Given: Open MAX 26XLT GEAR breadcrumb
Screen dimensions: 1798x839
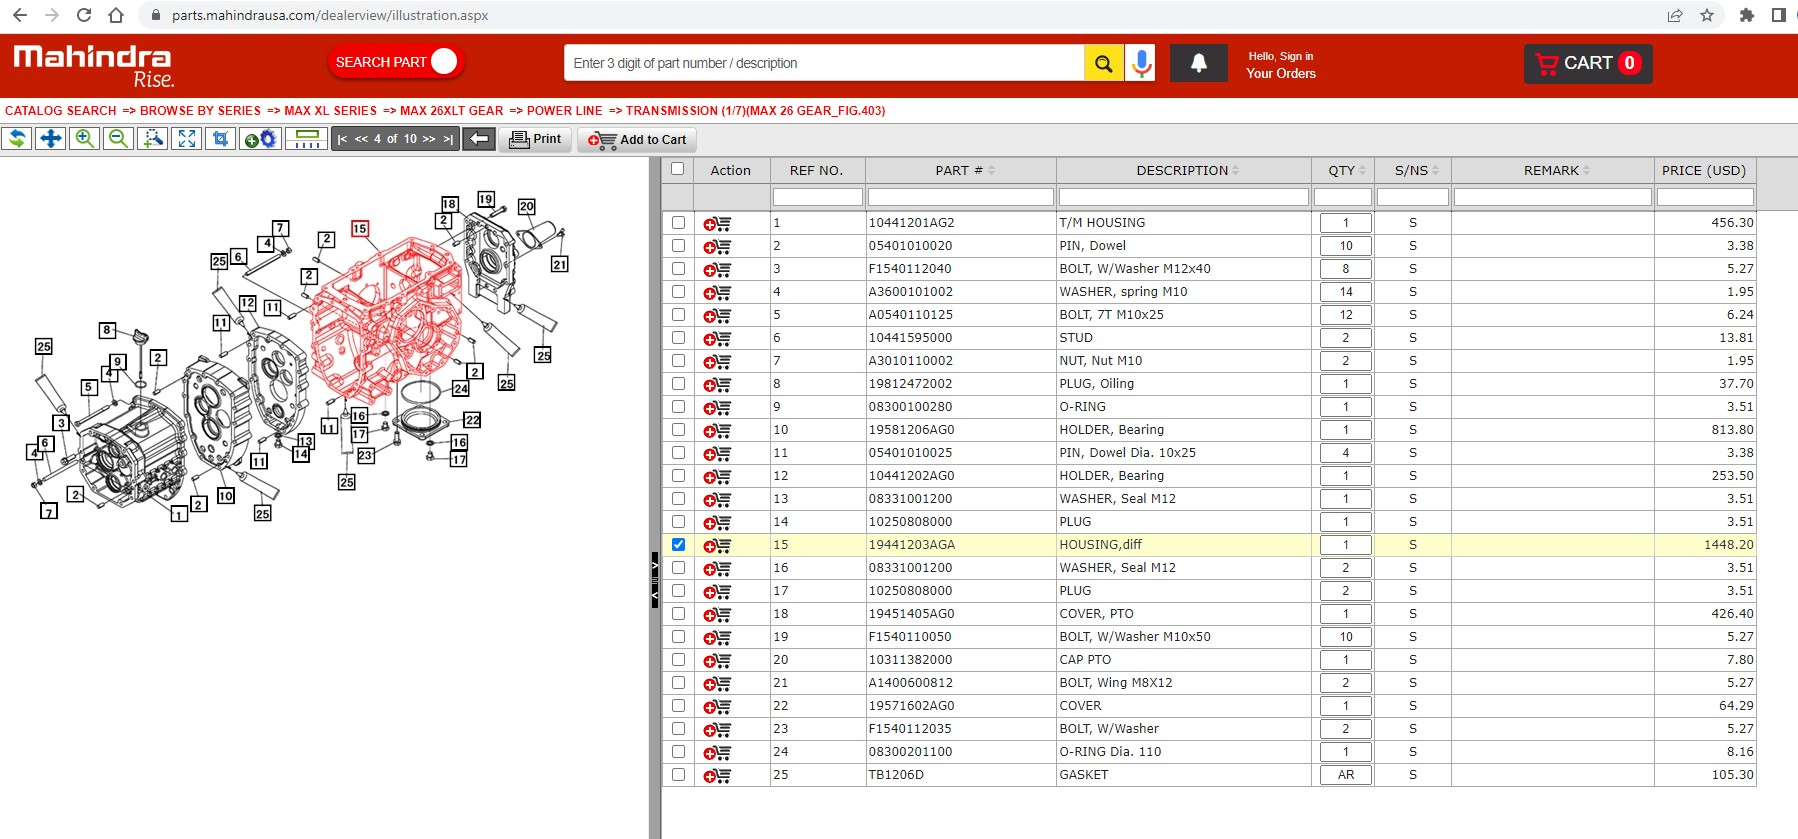Looking at the screenshot, I should (452, 111).
